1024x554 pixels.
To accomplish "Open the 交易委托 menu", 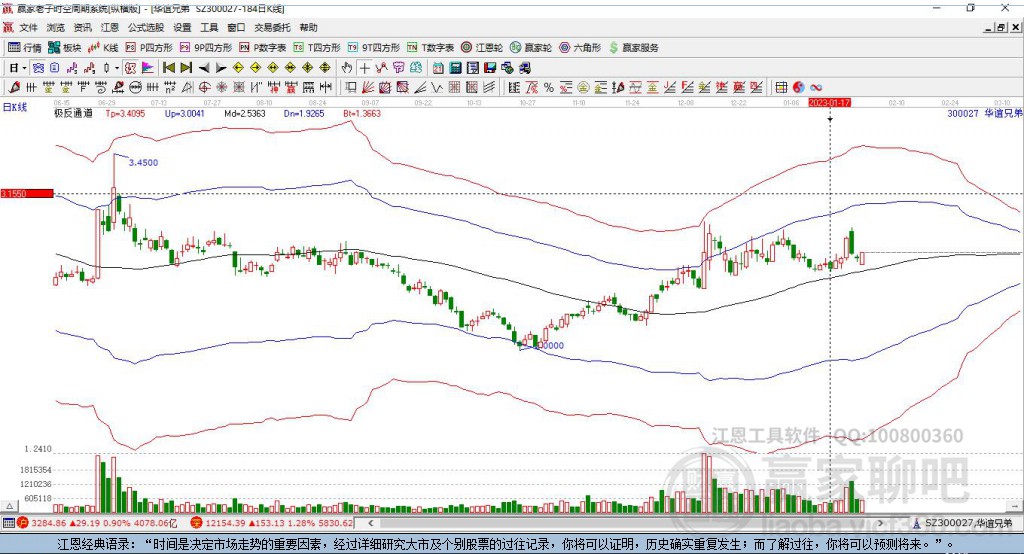I will [272, 27].
